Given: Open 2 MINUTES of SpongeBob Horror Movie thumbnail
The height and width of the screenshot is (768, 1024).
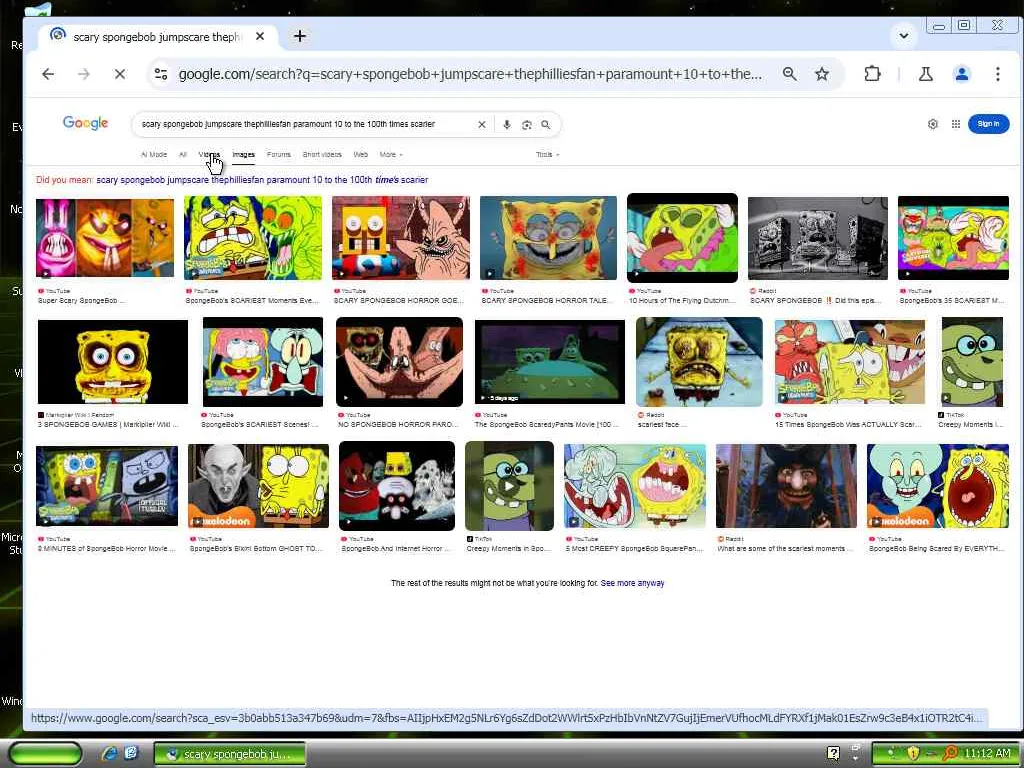Looking at the screenshot, I should point(107,486).
